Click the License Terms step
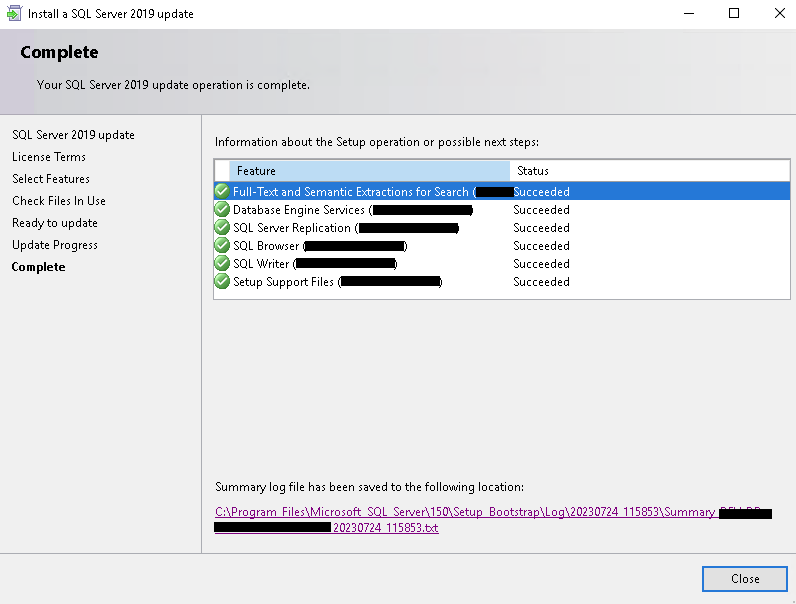796x604 pixels. pos(49,157)
